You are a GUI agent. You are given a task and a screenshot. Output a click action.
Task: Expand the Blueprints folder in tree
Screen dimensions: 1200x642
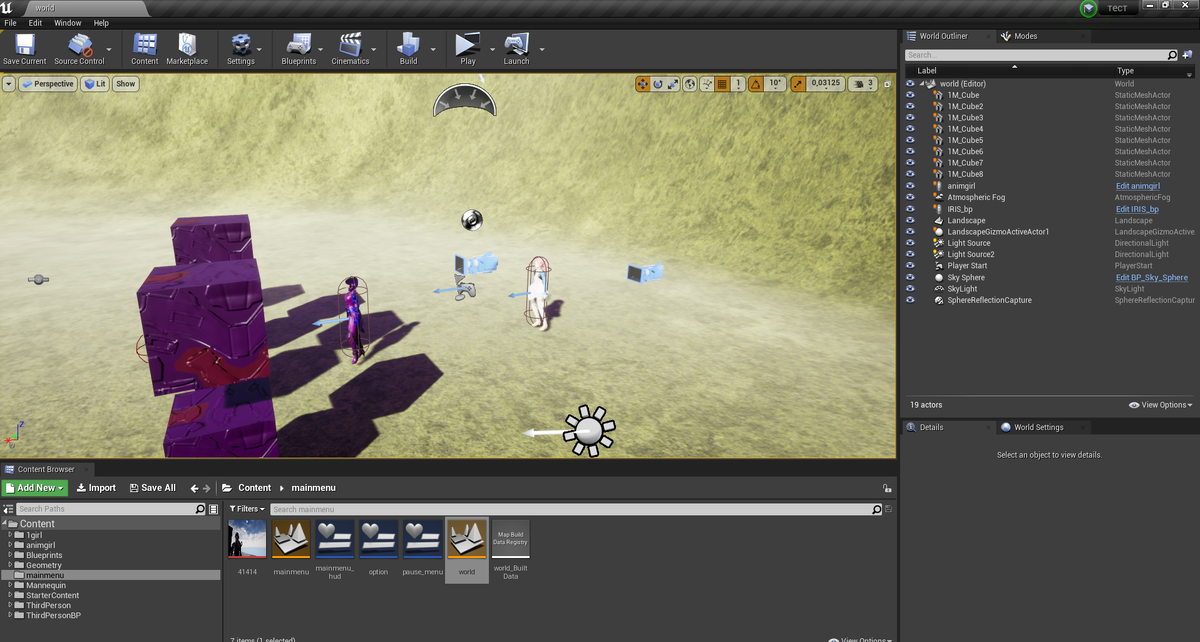[x=10, y=555]
